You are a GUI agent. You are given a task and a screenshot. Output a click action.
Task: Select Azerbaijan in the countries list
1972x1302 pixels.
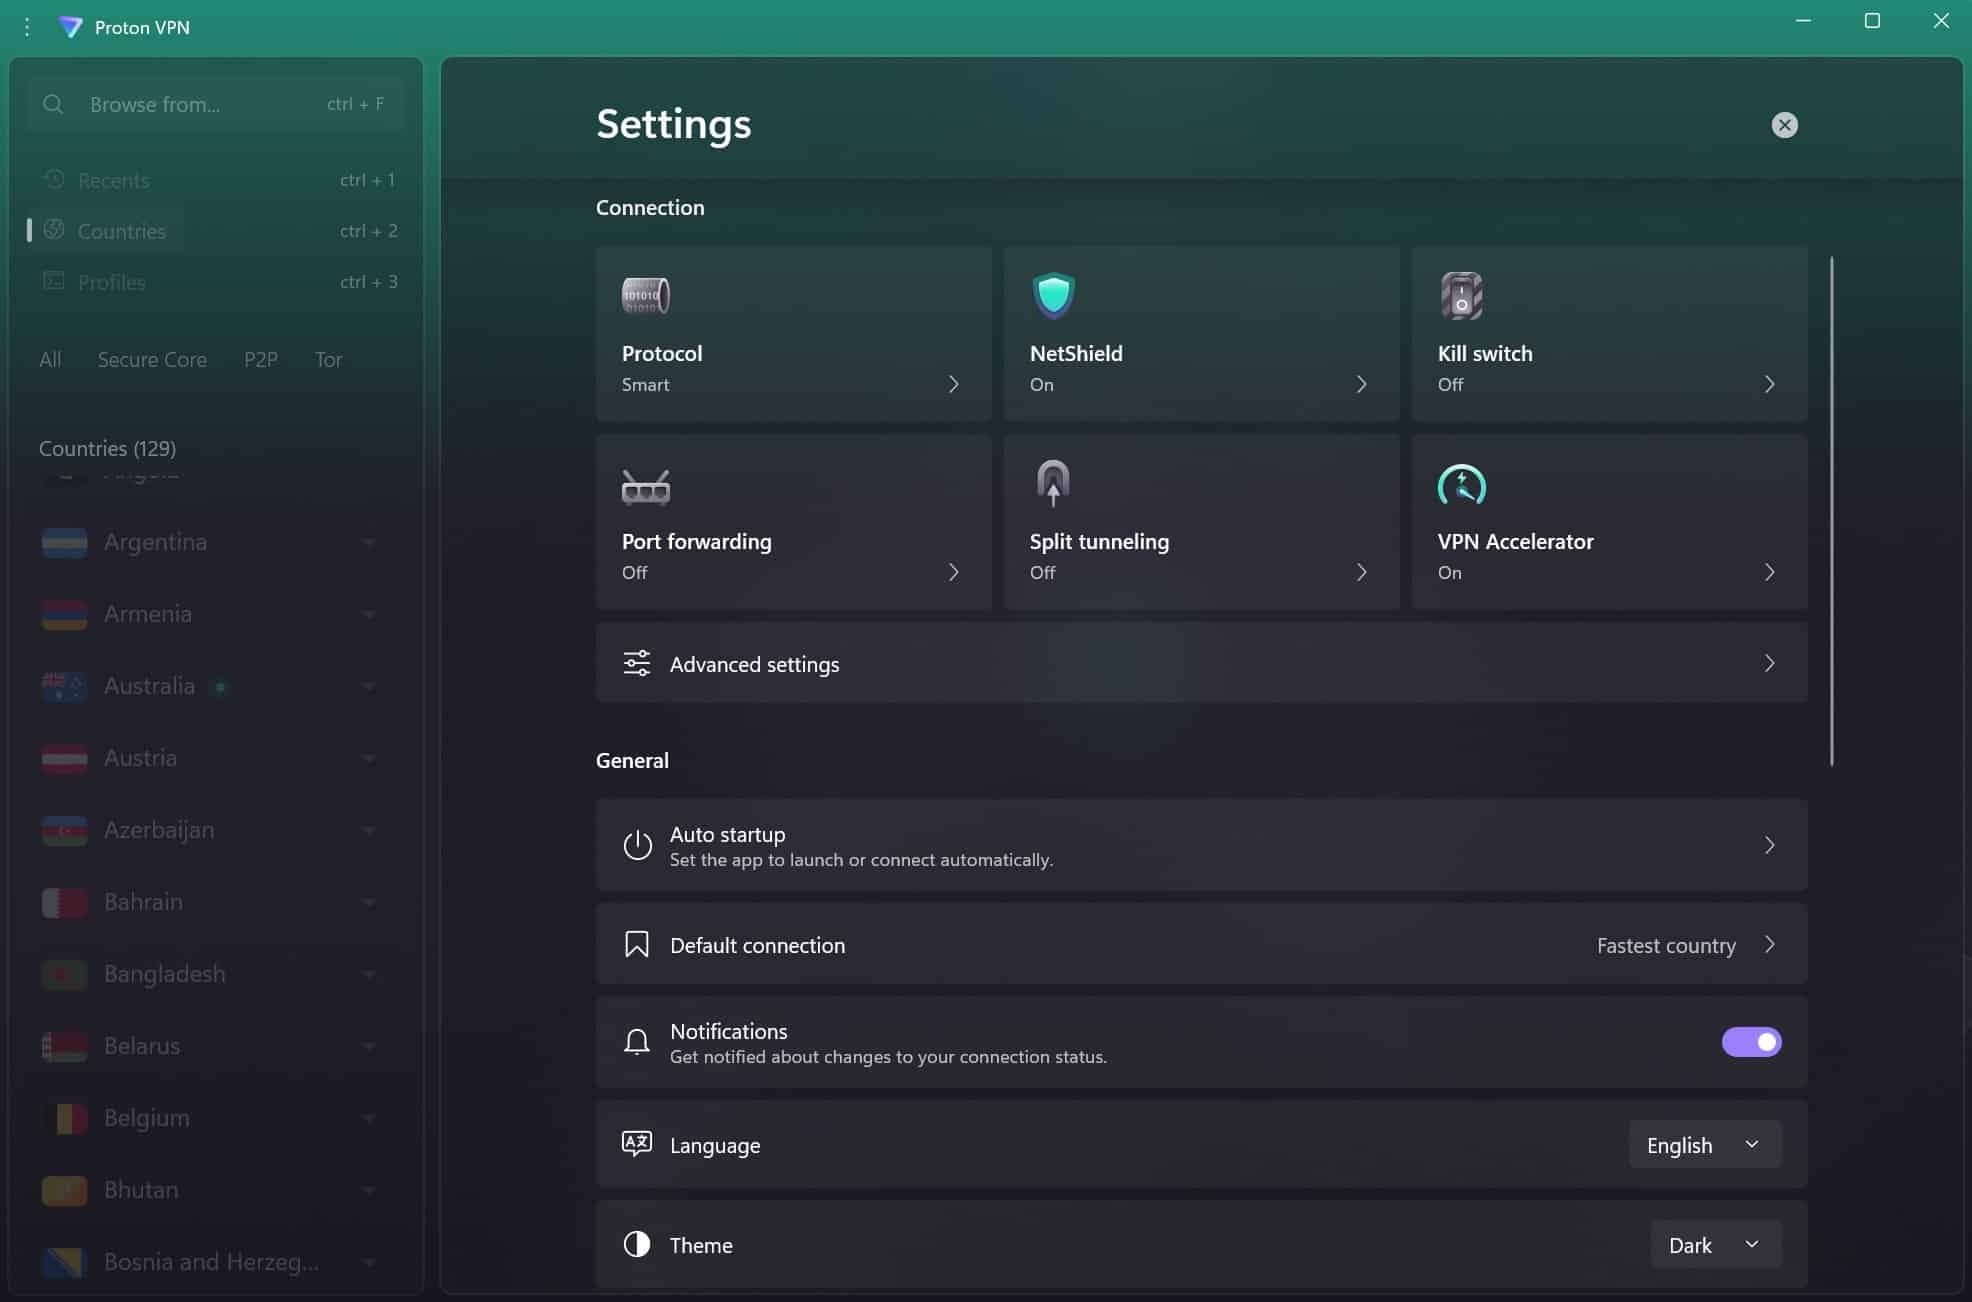159,830
